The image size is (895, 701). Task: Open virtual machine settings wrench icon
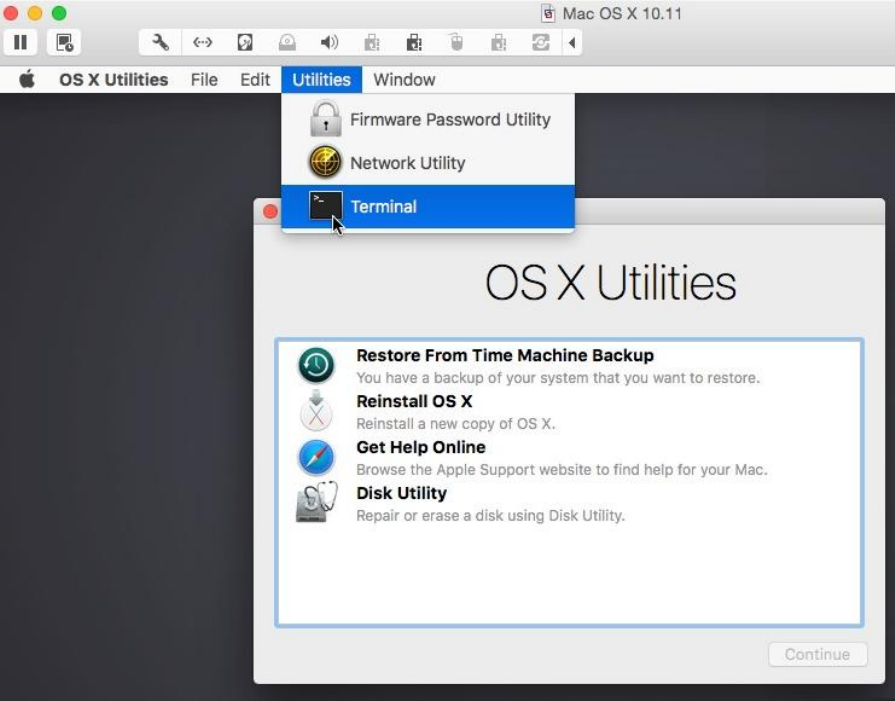[160, 43]
